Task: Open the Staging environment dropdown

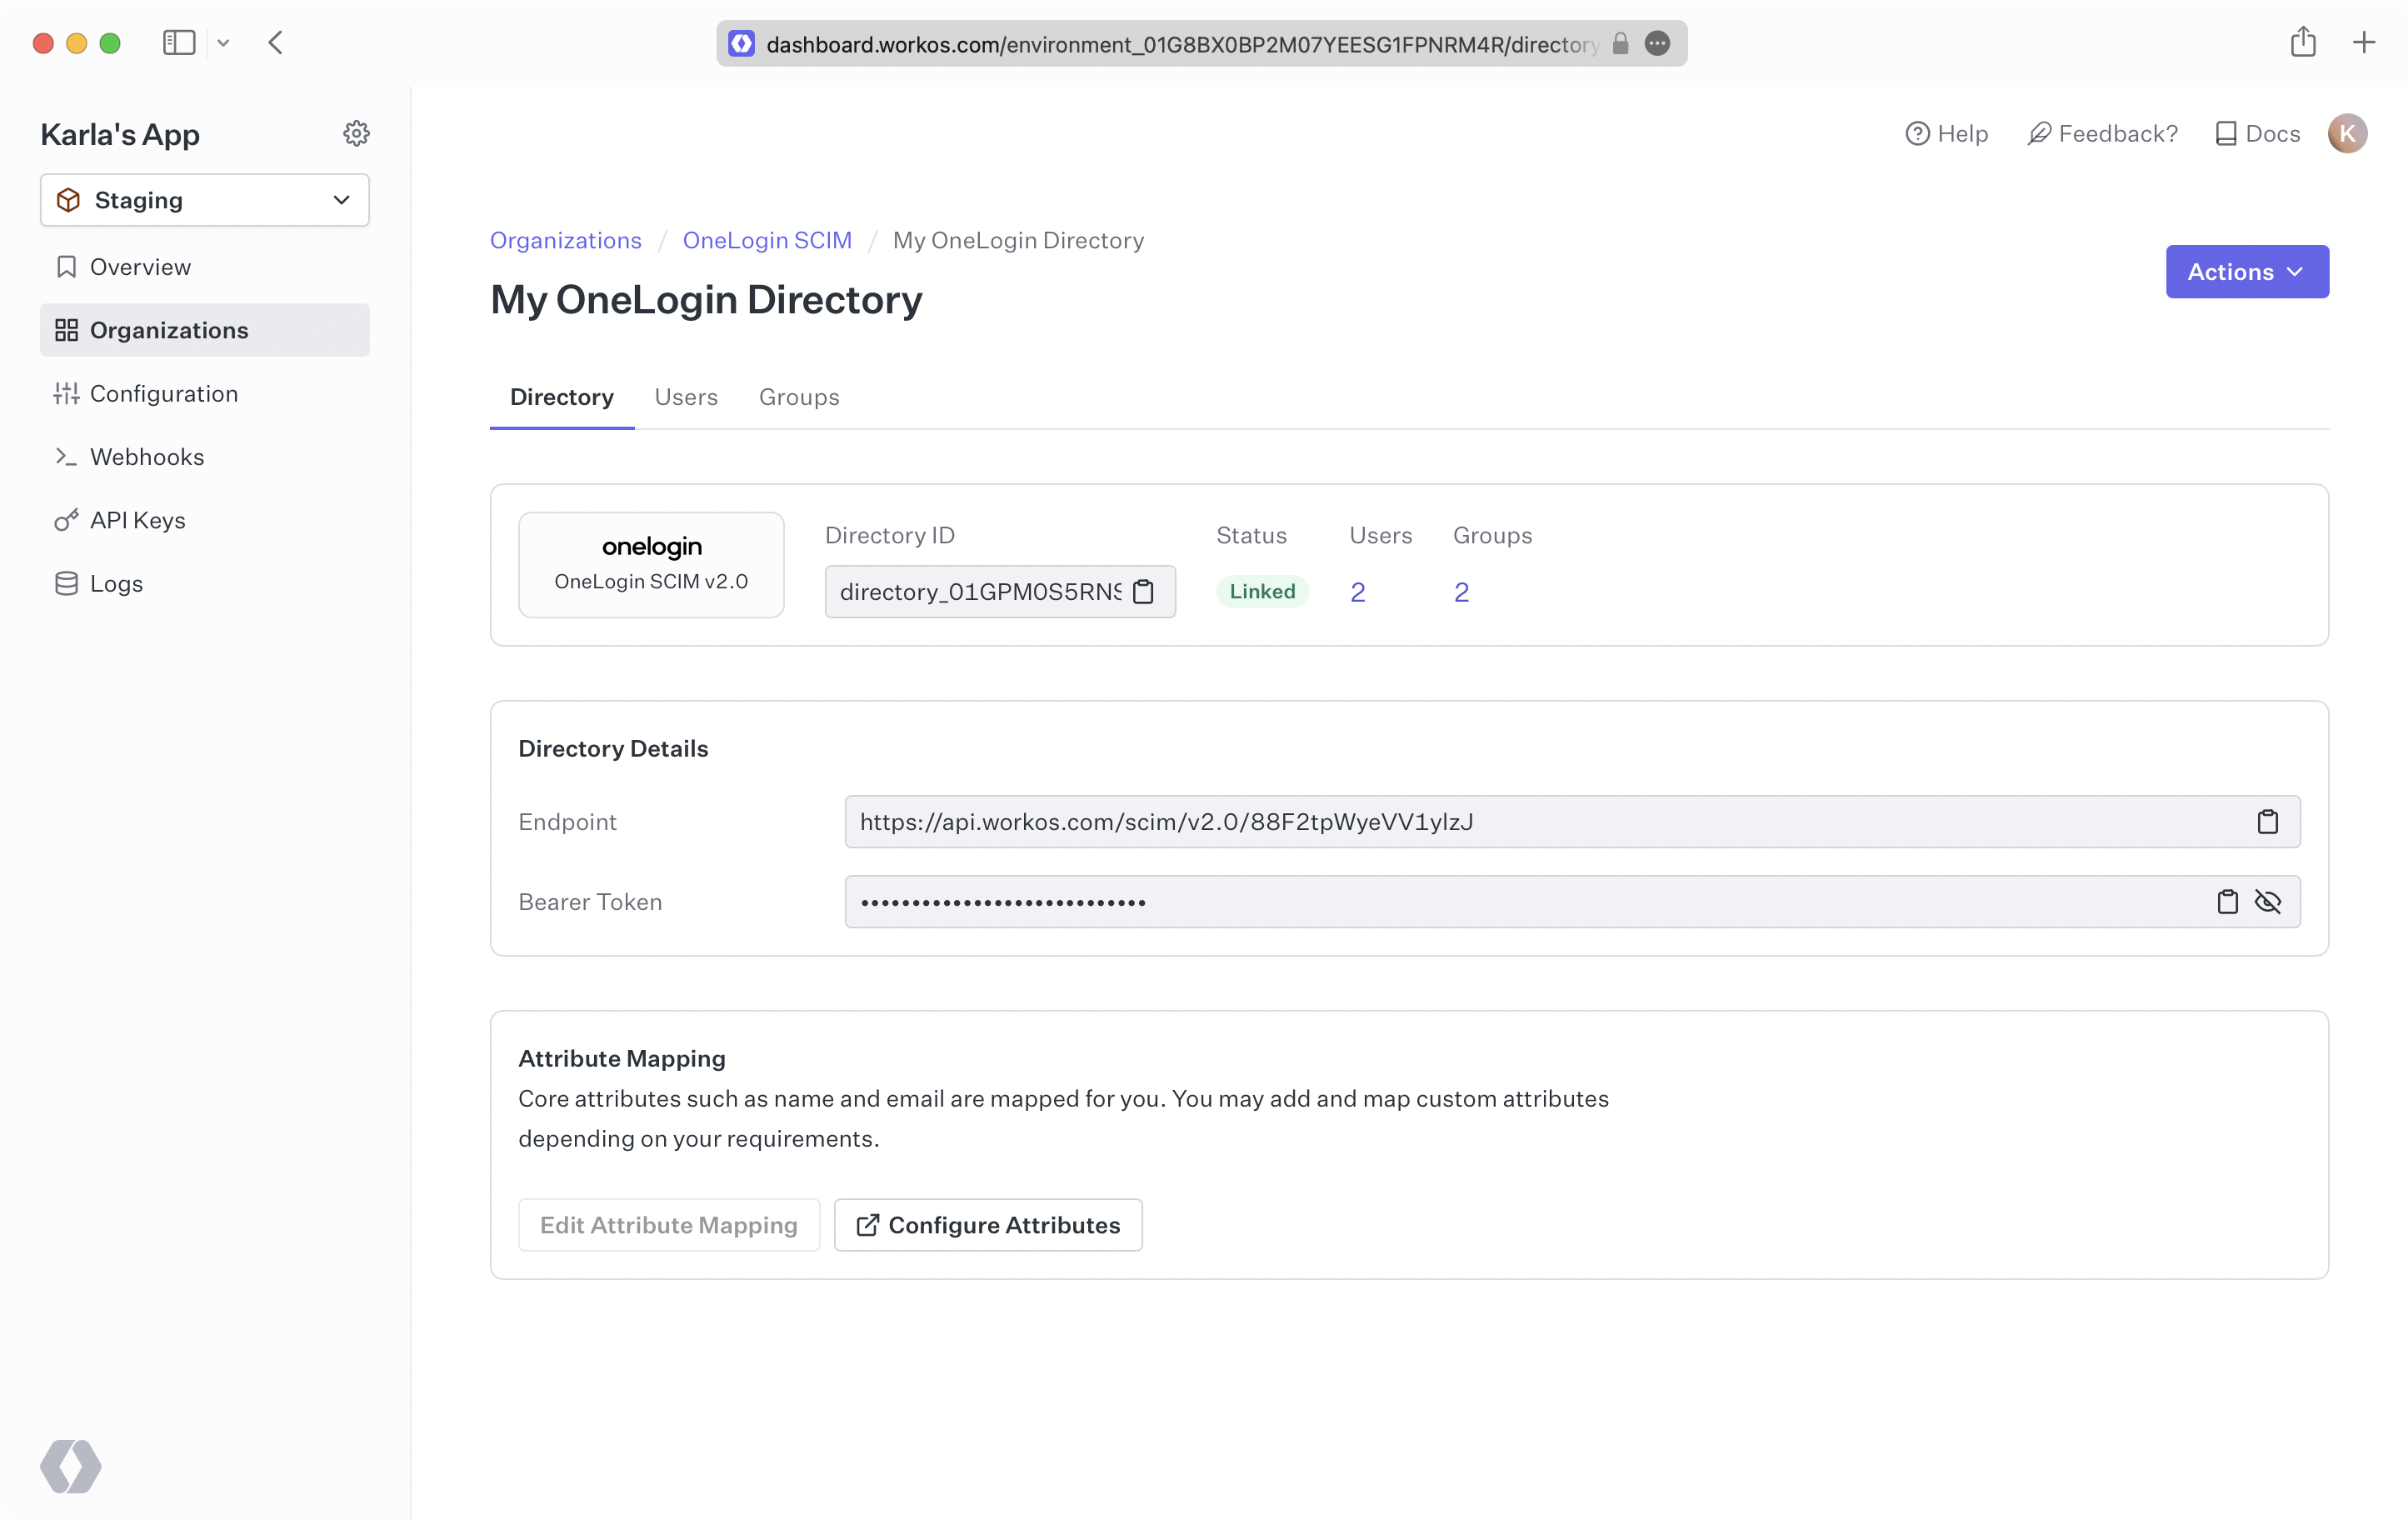Action: [204, 200]
